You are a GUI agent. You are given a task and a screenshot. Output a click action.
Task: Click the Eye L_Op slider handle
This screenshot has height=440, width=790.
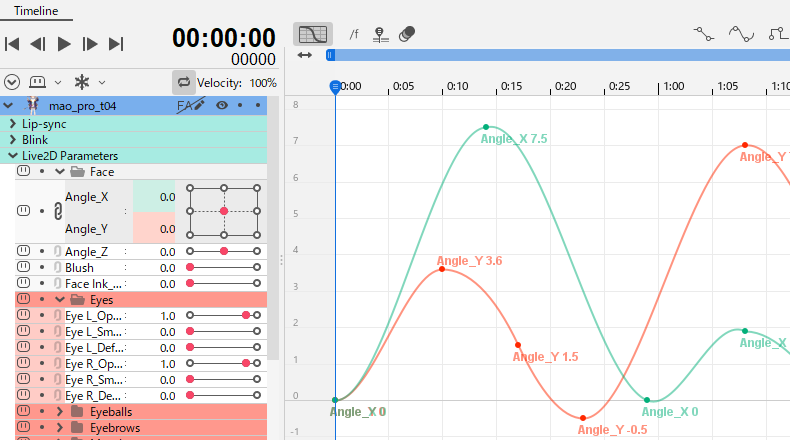(246, 315)
